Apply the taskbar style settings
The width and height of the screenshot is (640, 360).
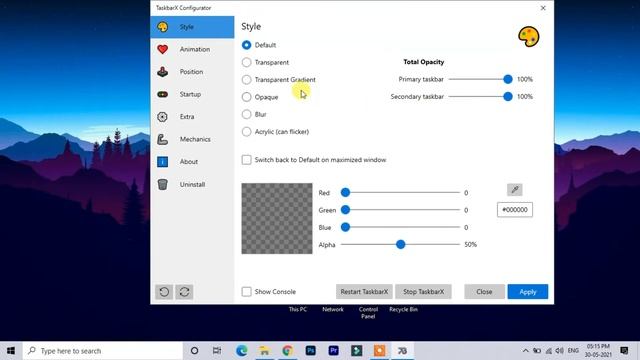tap(528, 292)
